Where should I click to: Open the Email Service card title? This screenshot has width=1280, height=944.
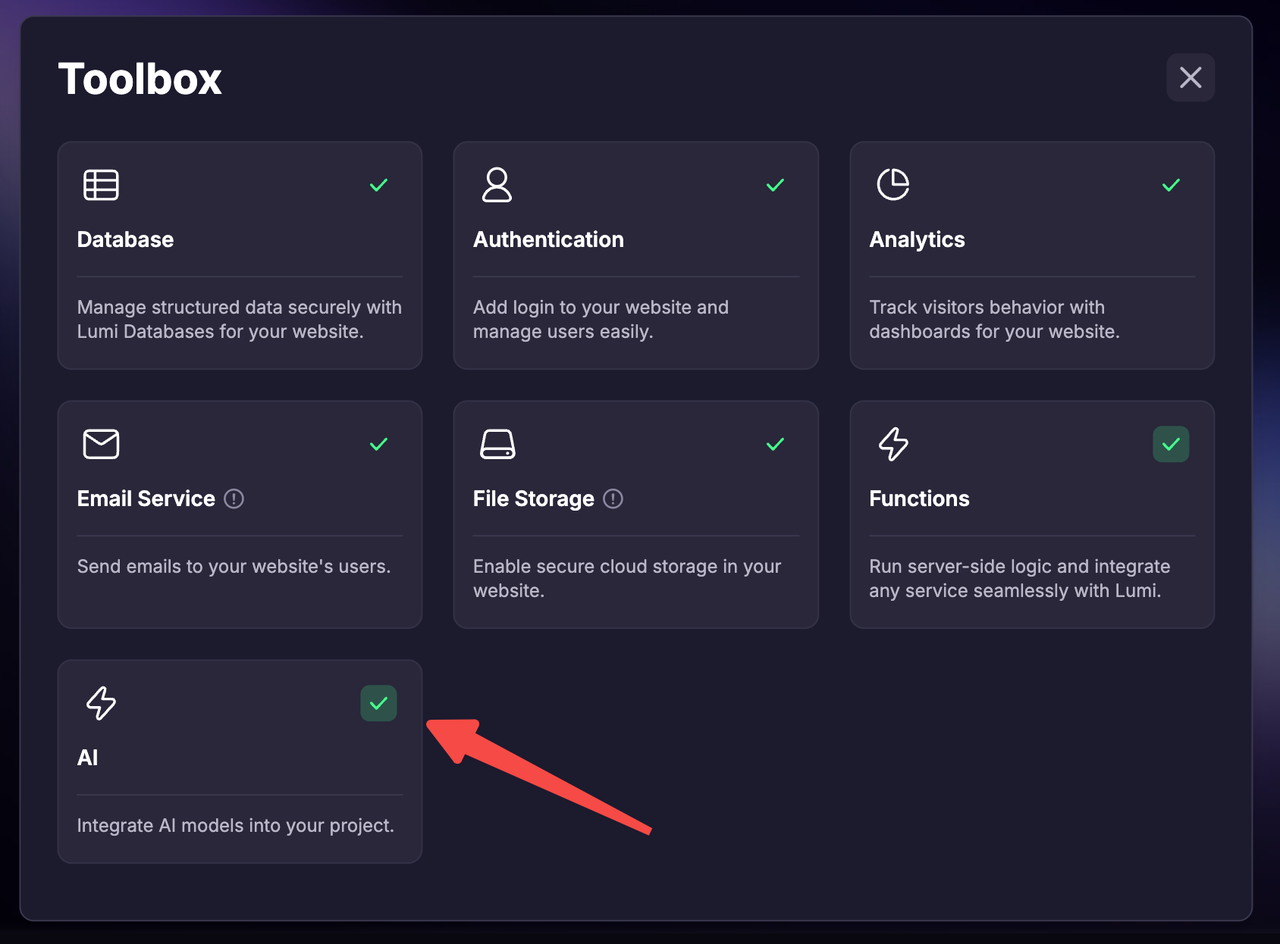pos(146,499)
